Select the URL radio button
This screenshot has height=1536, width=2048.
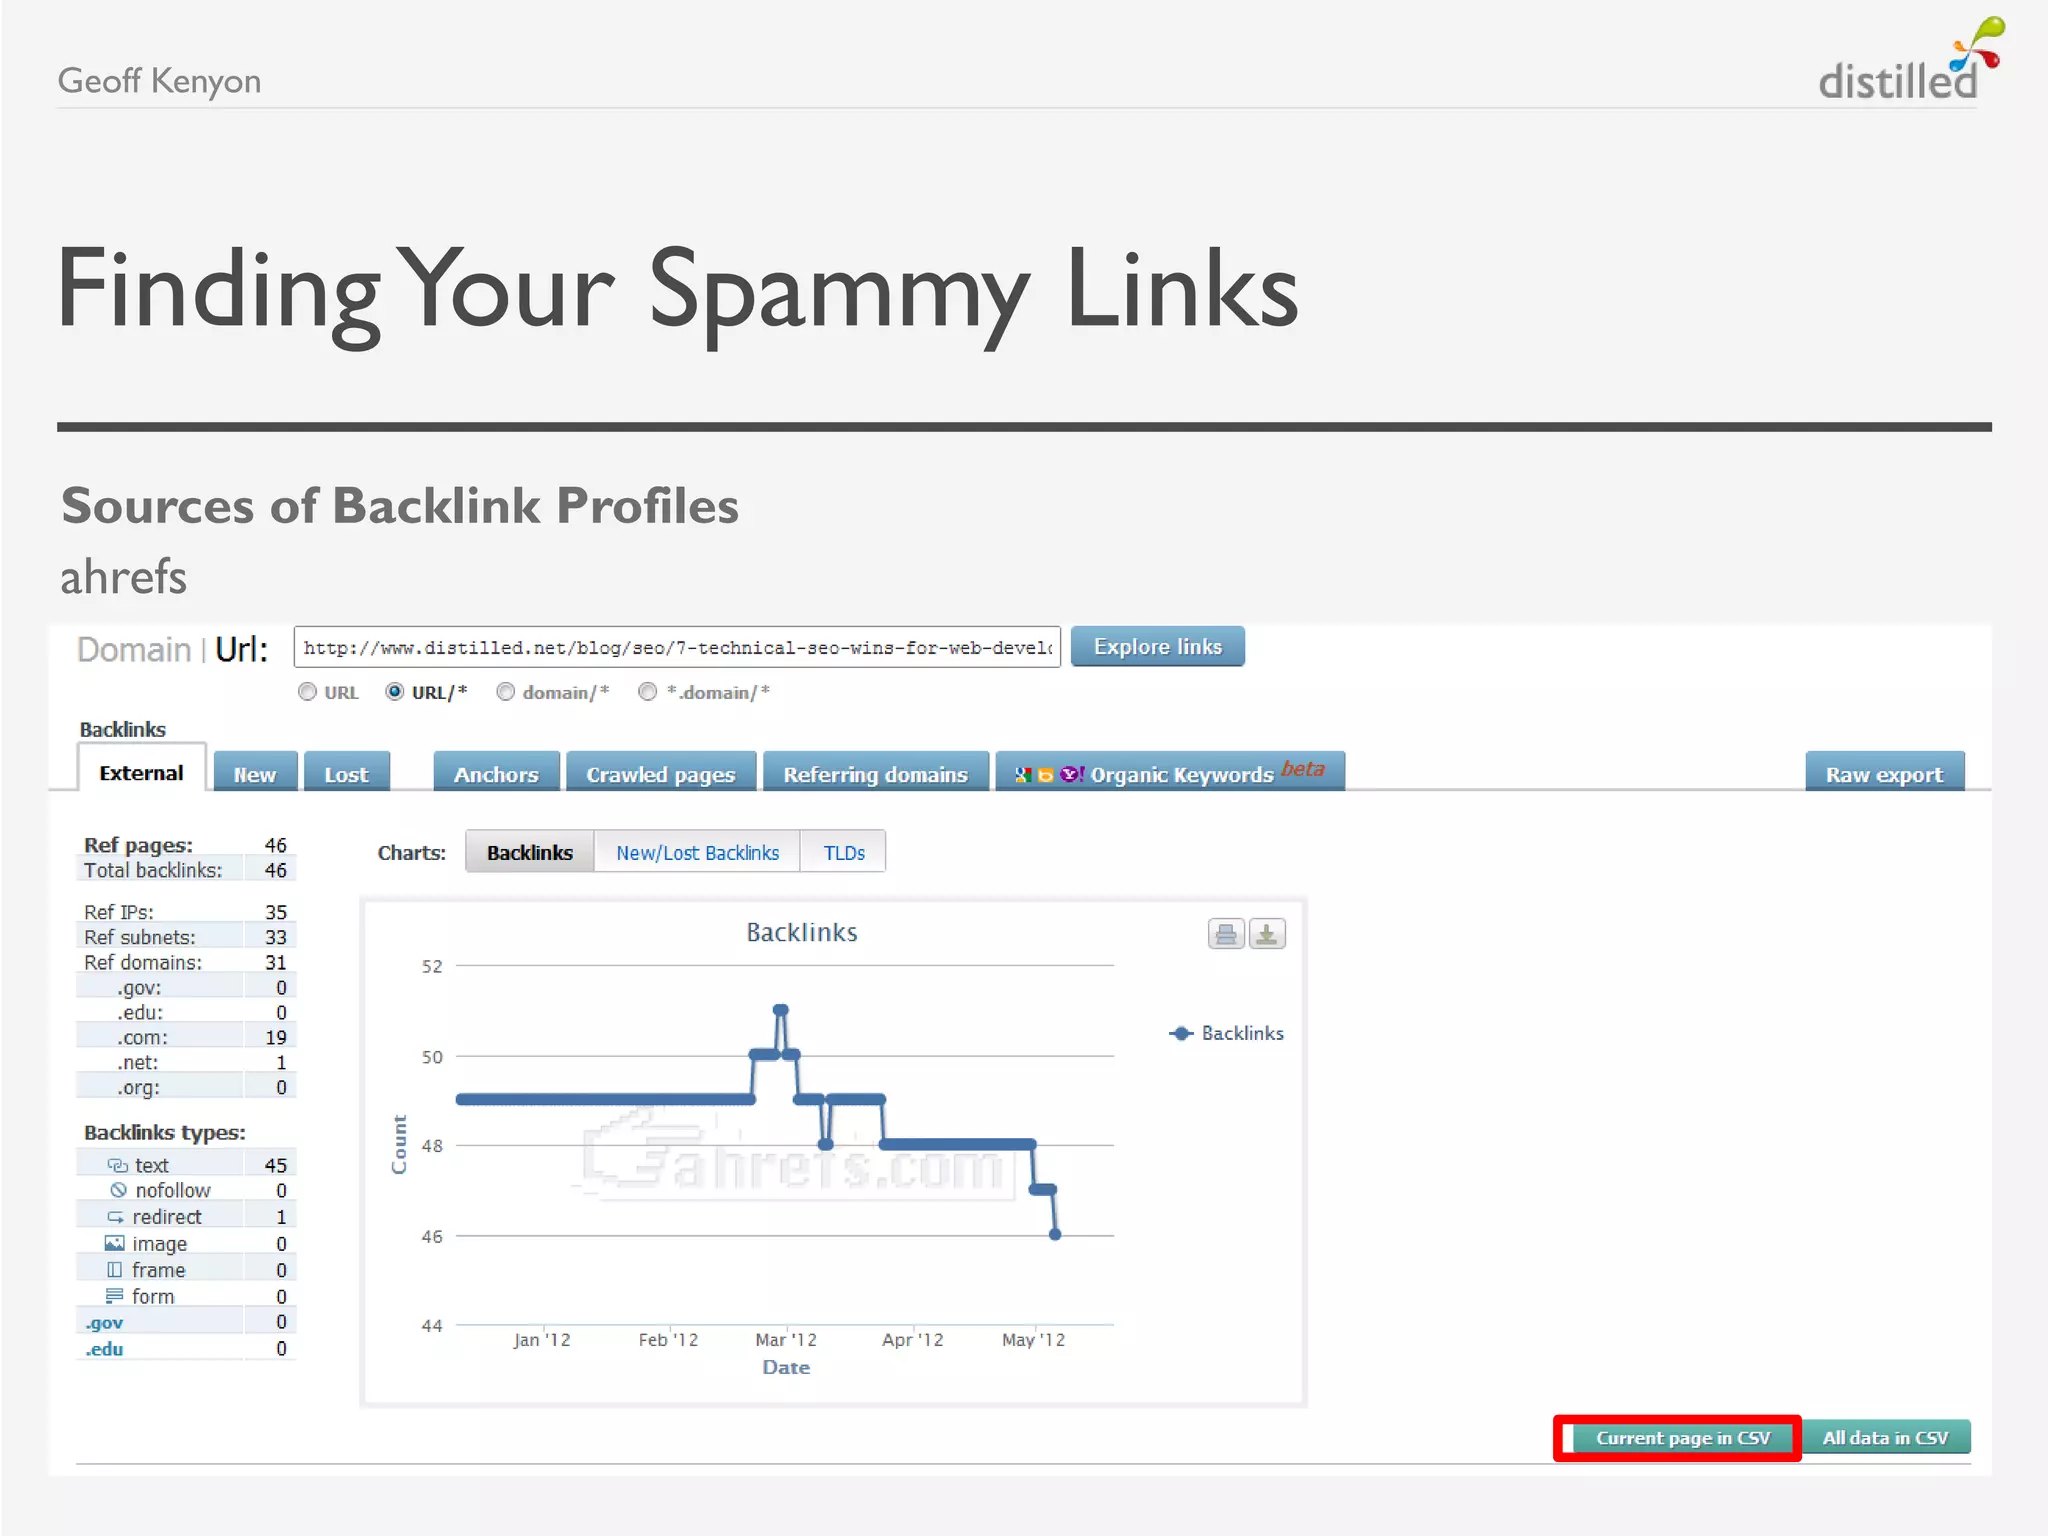[307, 692]
